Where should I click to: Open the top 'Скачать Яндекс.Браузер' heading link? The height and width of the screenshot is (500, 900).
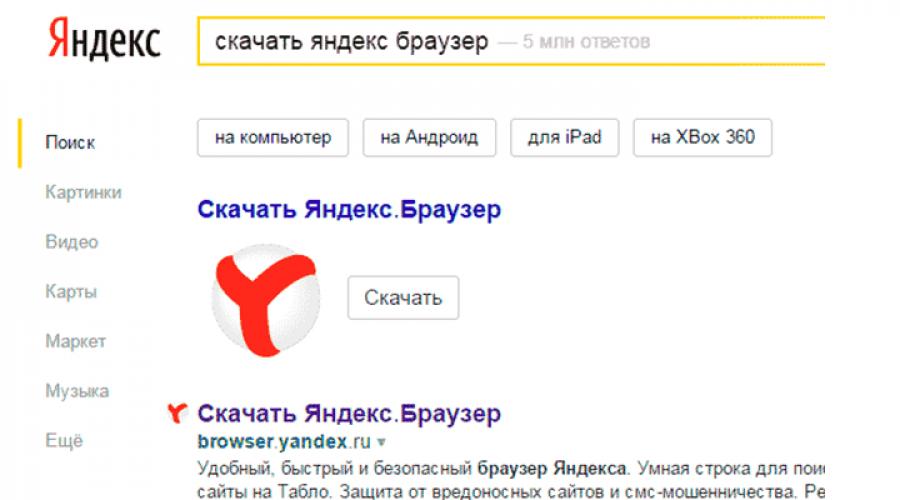click(x=349, y=210)
